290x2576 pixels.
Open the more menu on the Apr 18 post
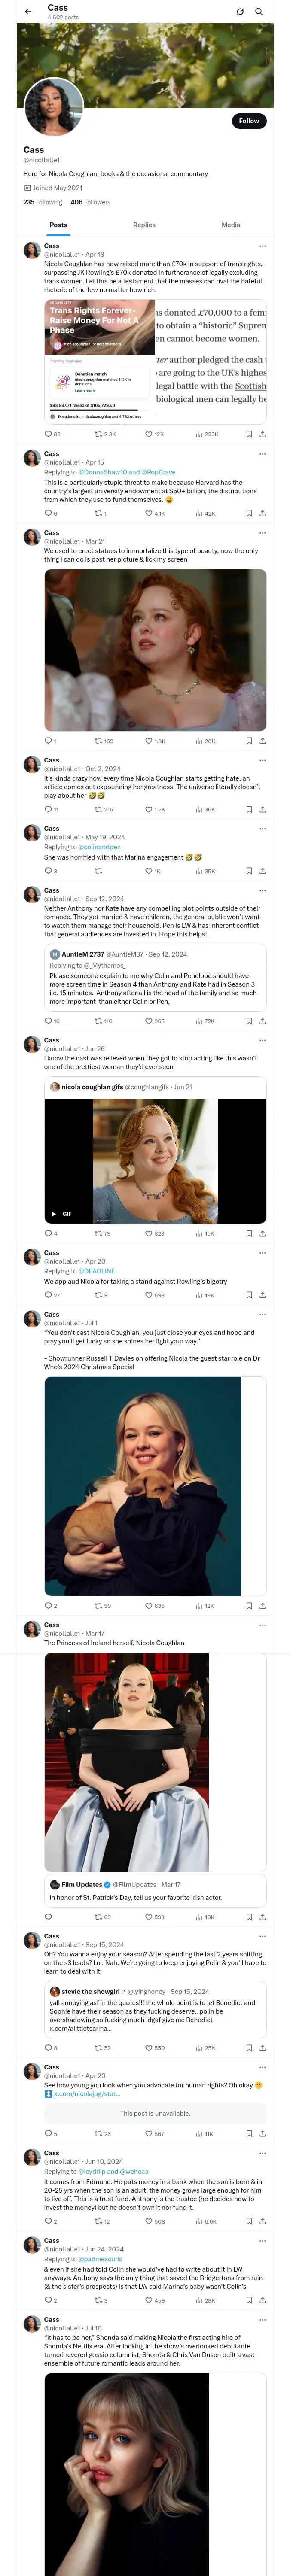coord(262,245)
